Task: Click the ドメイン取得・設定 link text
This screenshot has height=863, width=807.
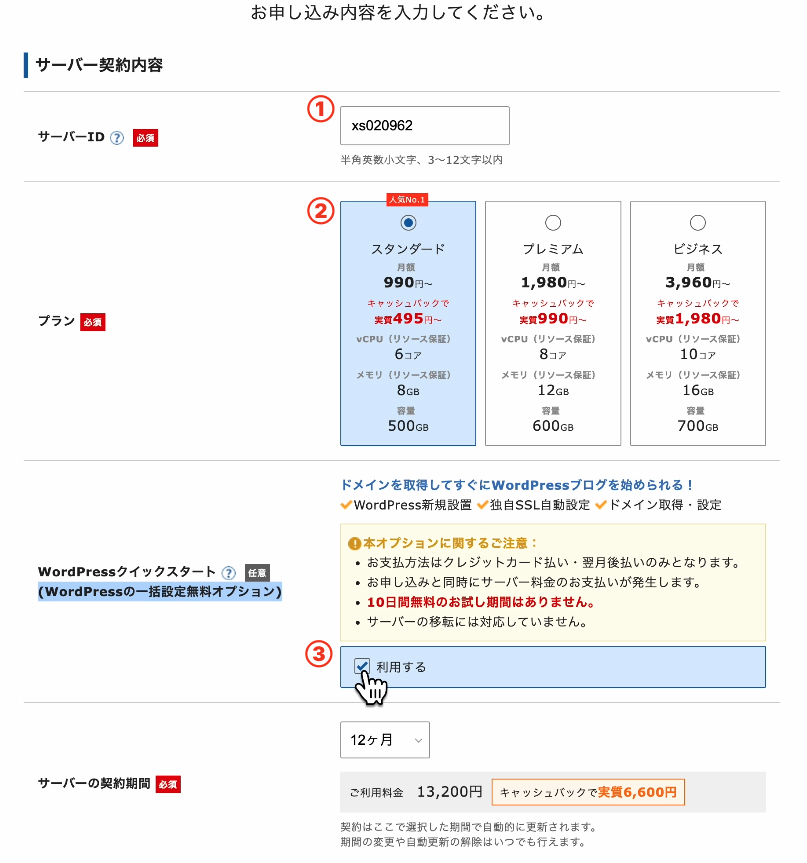Action: pos(664,505)
